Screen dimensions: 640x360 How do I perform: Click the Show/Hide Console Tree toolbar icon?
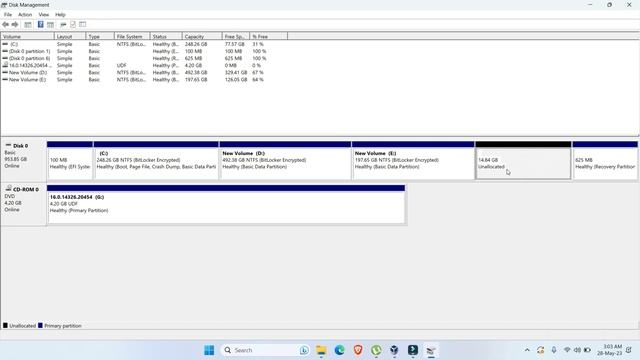(28, 24)
